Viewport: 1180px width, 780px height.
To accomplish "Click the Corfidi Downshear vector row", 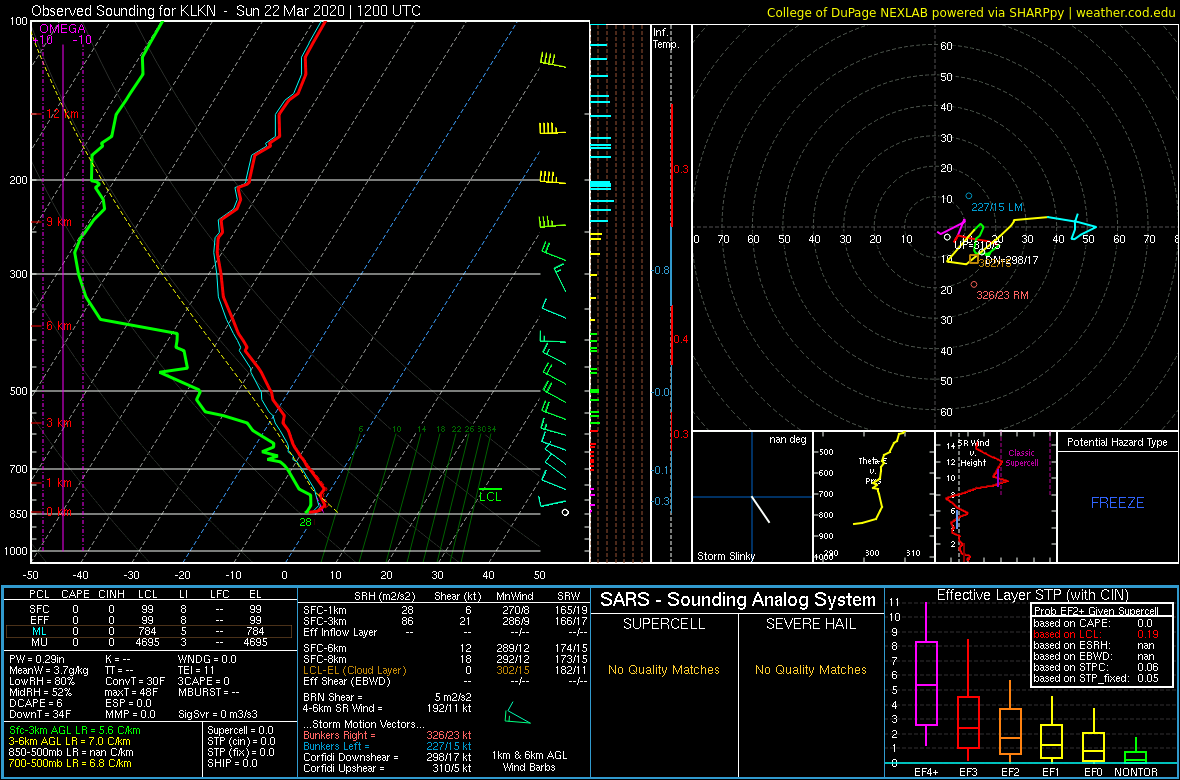I will click(387, 757).
